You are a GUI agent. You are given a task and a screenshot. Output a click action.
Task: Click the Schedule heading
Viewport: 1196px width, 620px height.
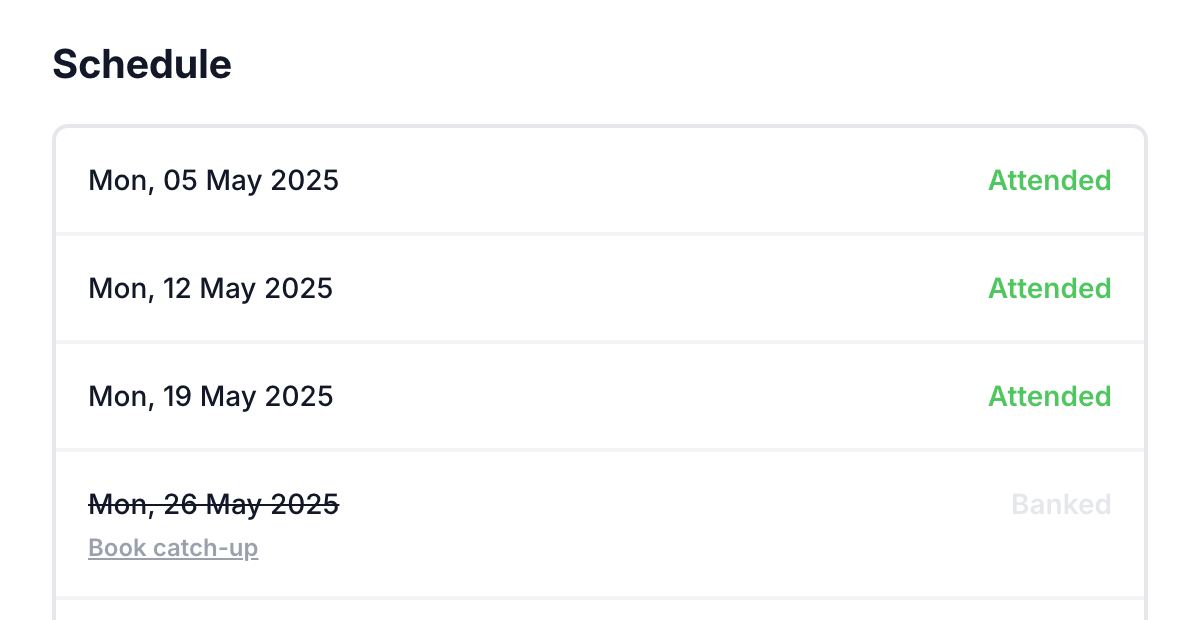coord(142,65)
